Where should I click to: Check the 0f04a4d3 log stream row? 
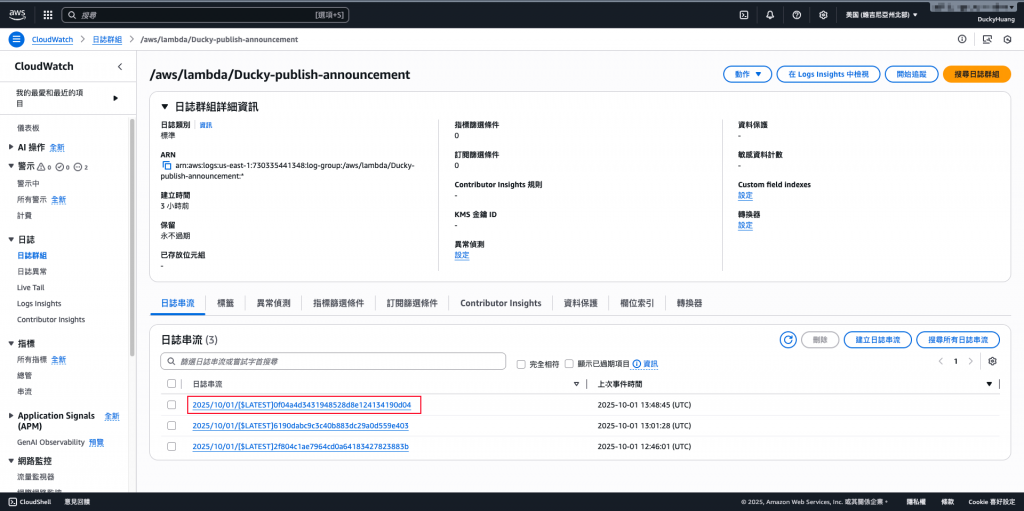[x=171, y=405]
